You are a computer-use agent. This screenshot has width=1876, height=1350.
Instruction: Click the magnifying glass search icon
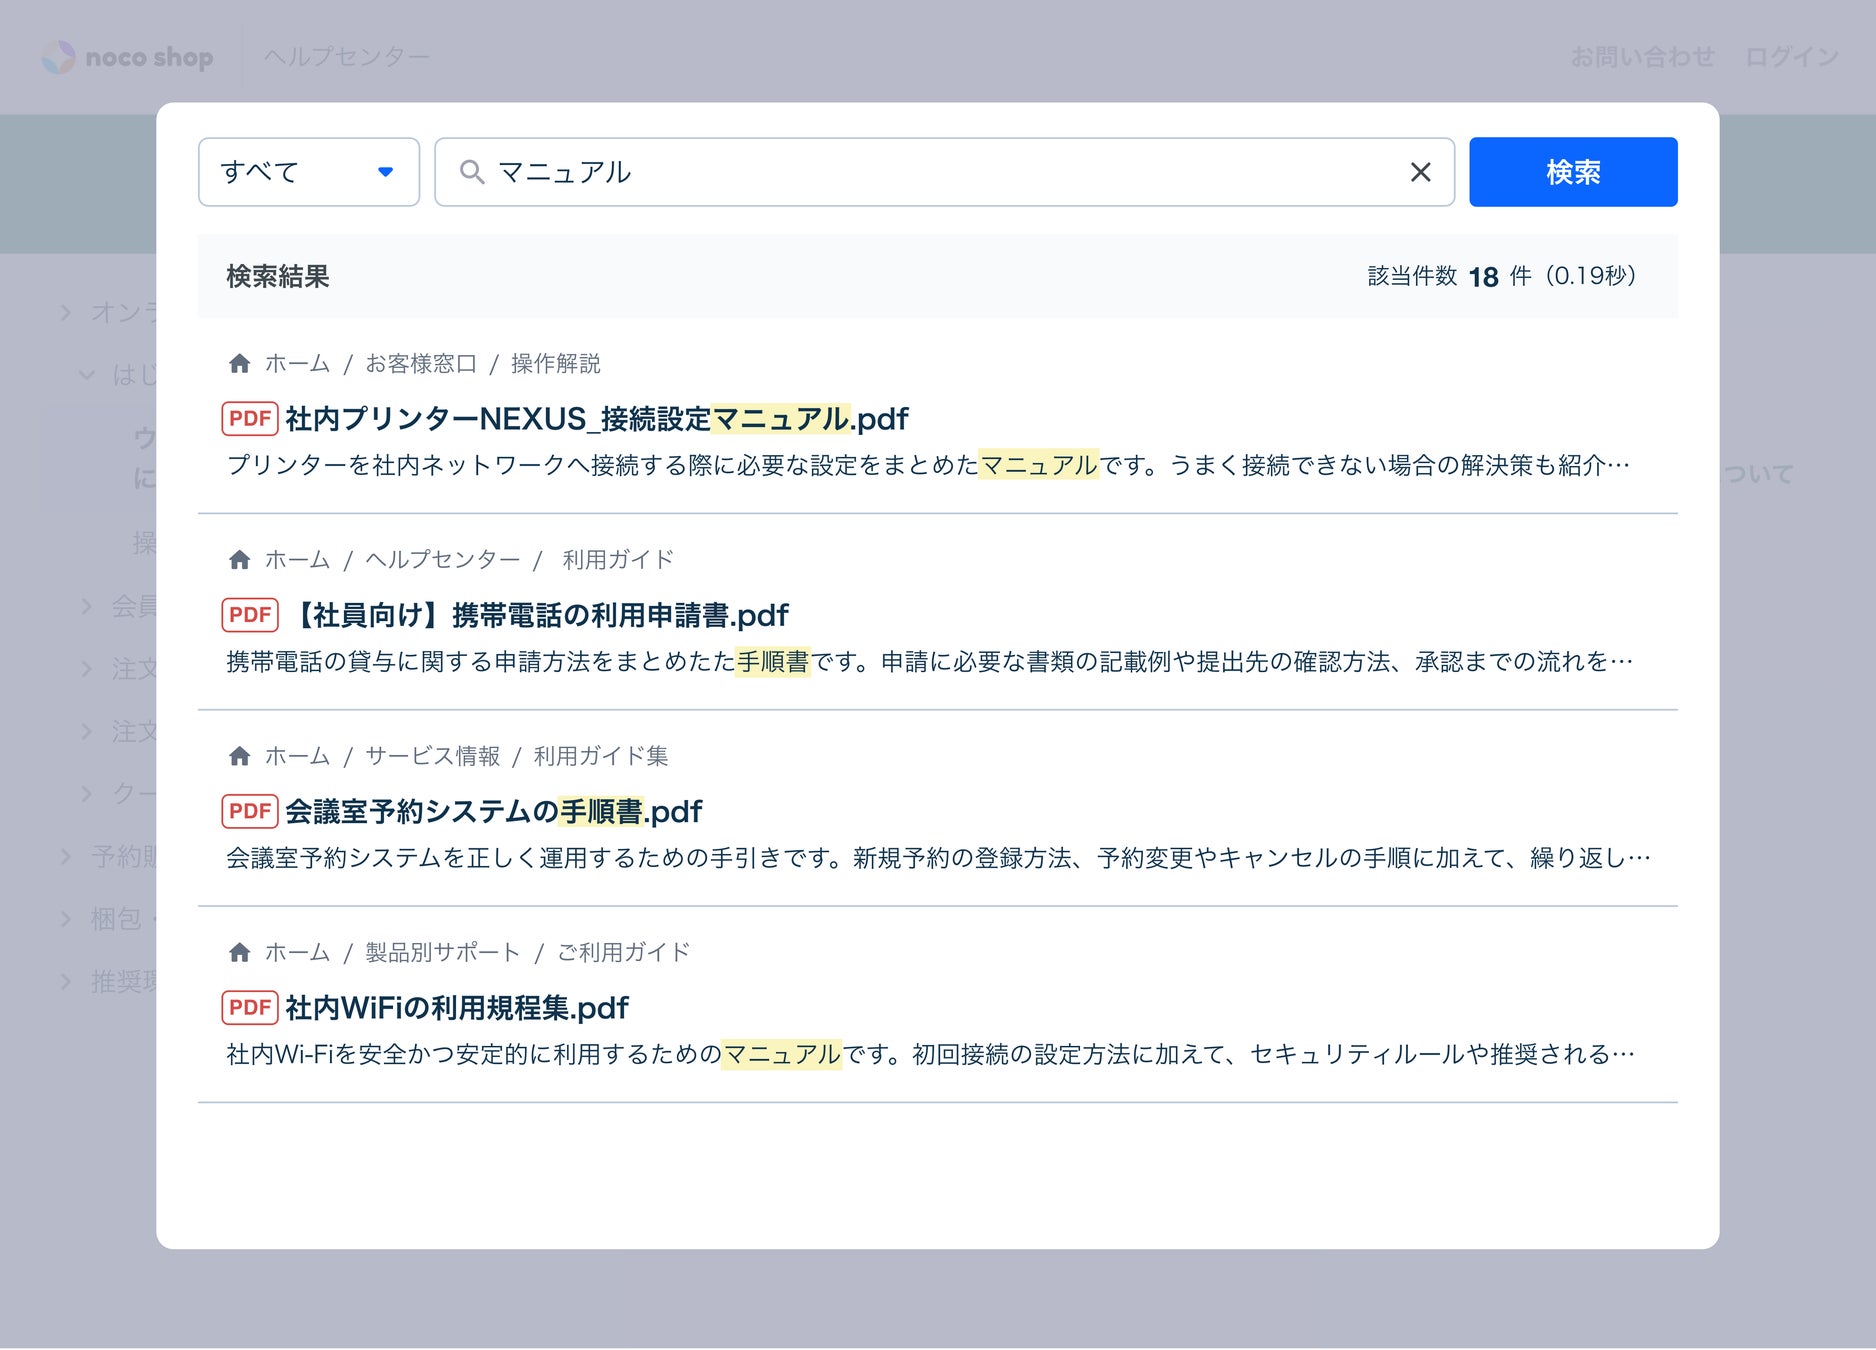(472, 172)
